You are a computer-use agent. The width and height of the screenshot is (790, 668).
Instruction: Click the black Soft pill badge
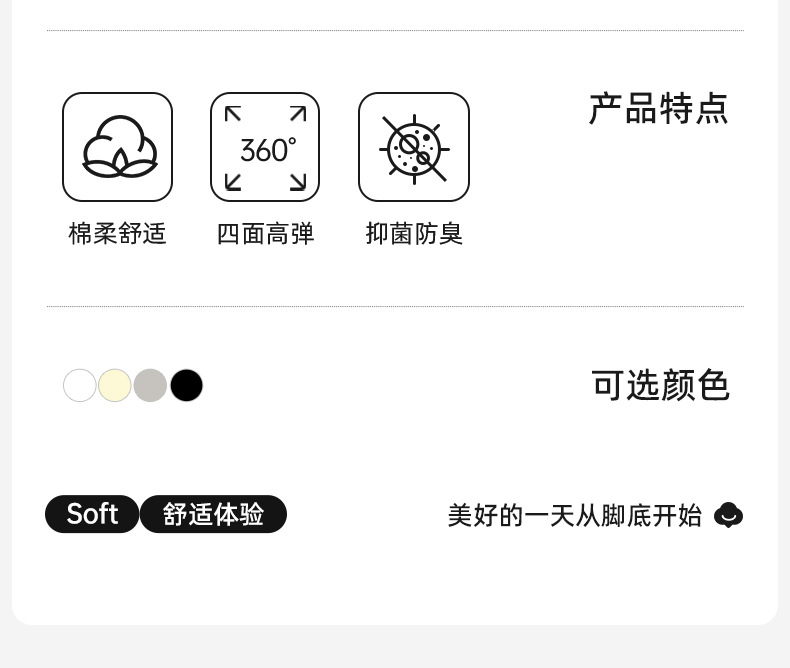pos(92,514)
